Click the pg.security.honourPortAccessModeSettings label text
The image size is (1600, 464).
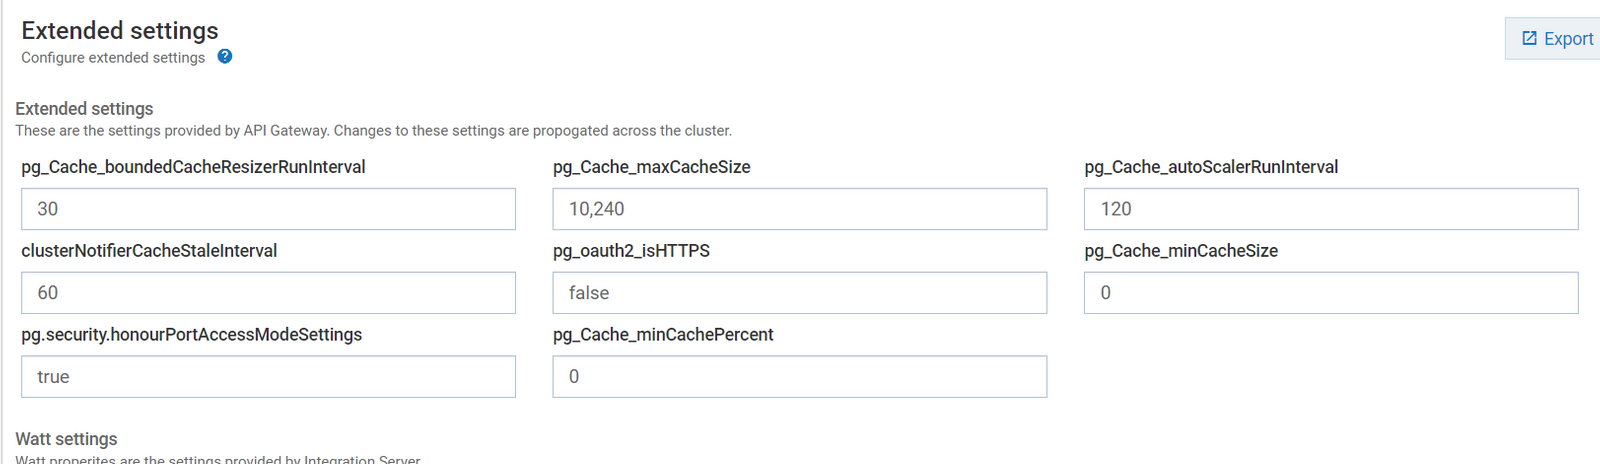(191, 335)
